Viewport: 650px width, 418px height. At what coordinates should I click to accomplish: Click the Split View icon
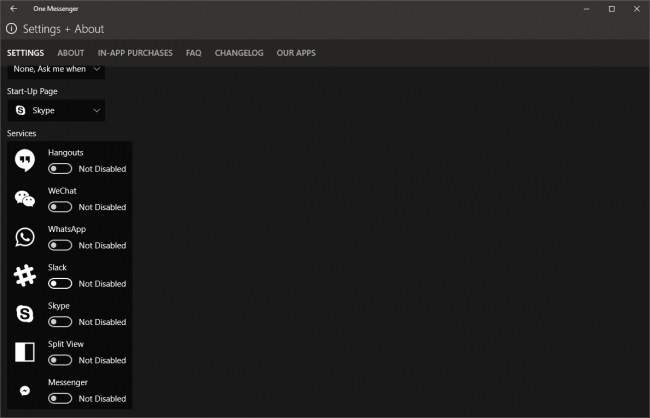pyautogui.click(x=25, y=352)
